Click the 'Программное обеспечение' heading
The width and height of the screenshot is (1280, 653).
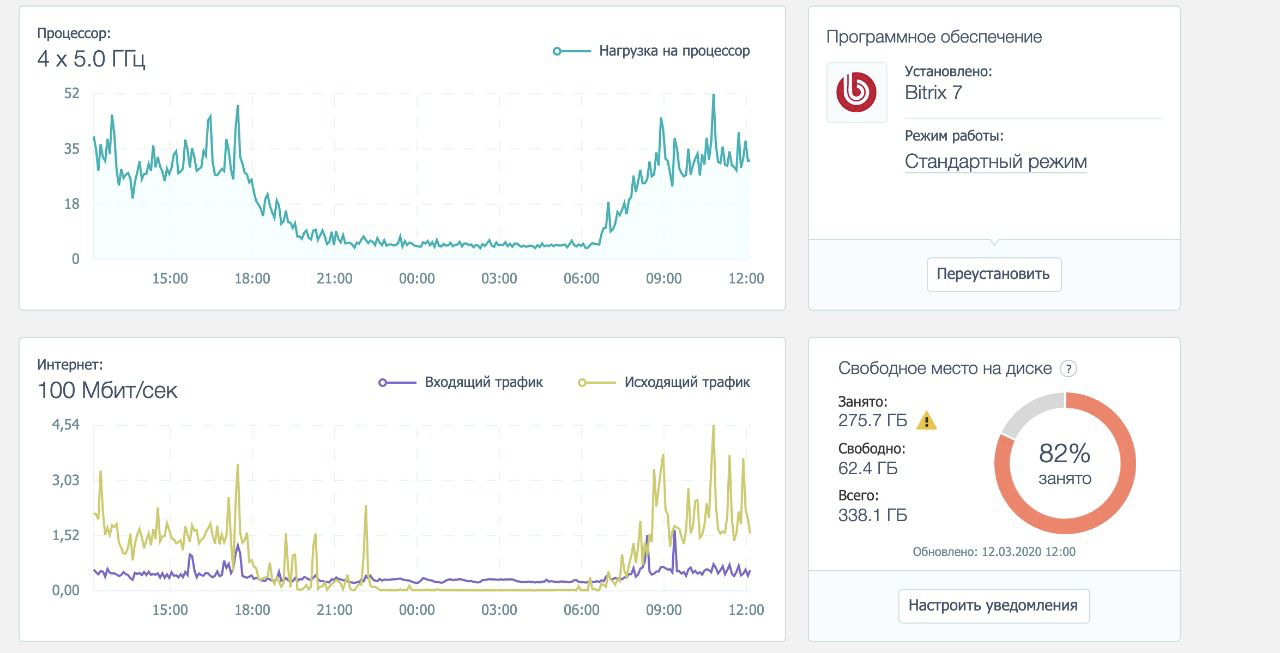coord(934,37)
